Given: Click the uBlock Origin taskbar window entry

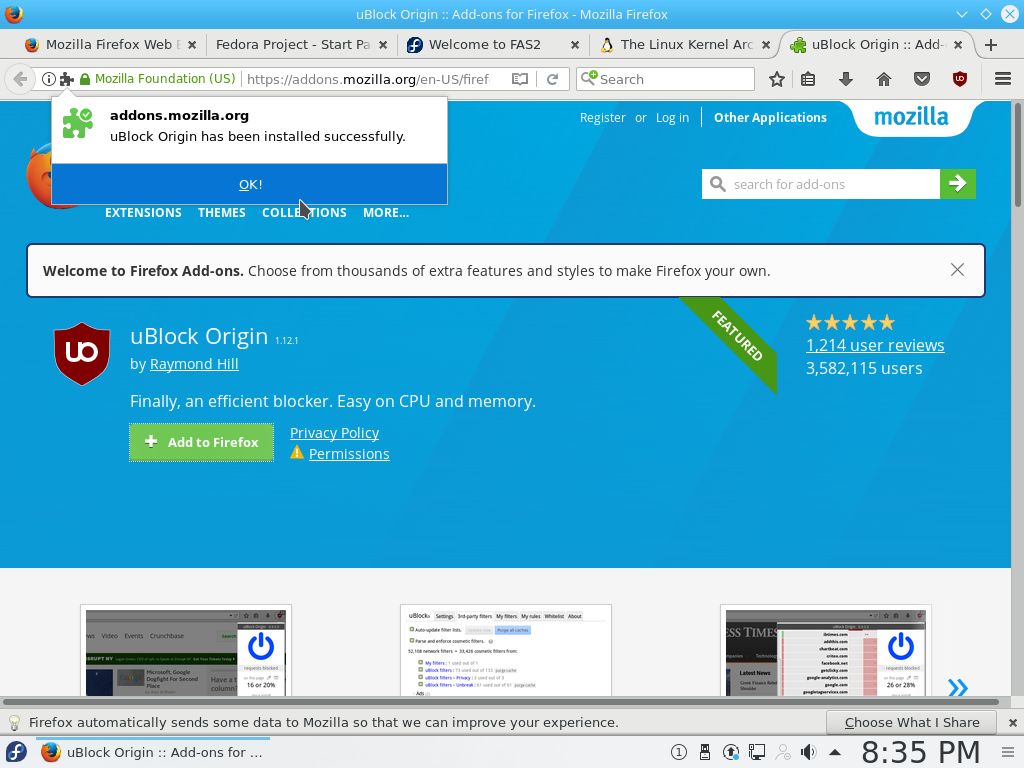Looking at the screenshot, I should point(152,752).
